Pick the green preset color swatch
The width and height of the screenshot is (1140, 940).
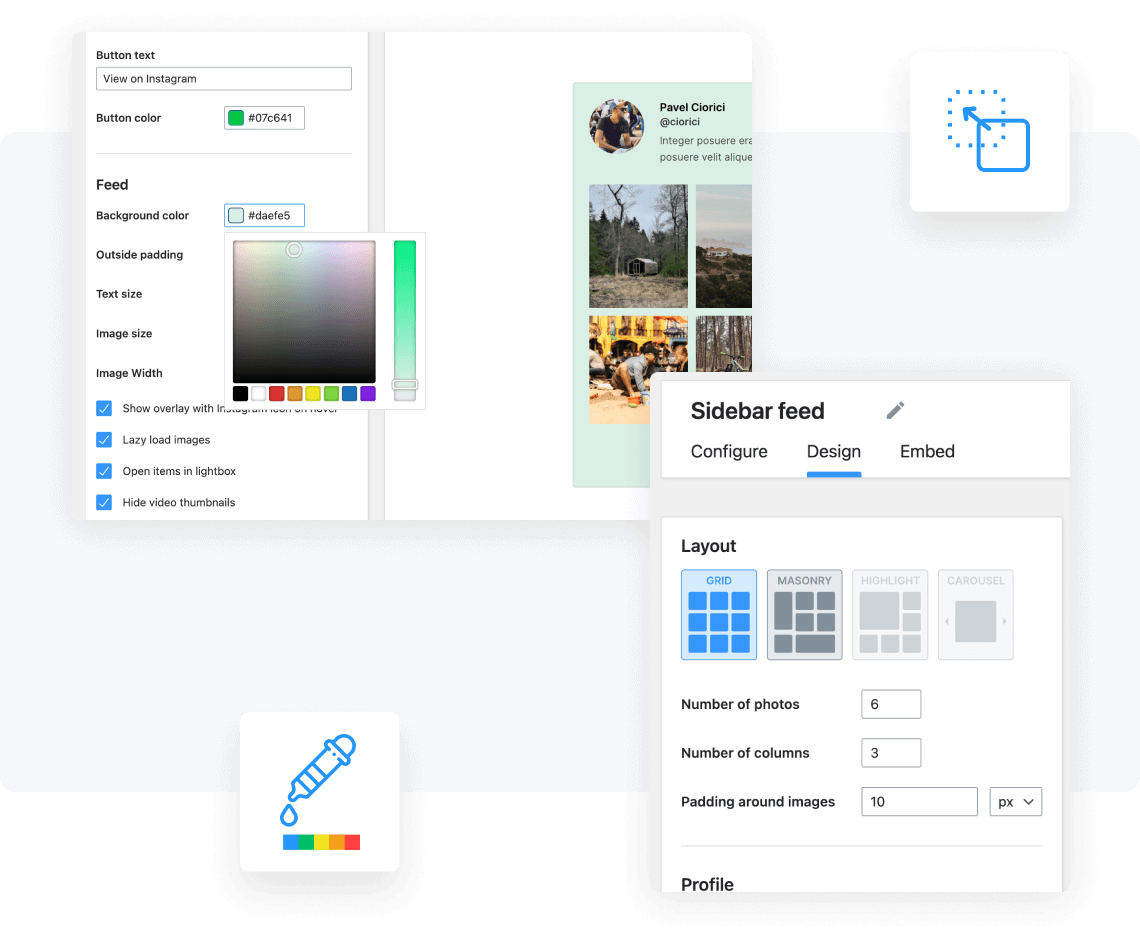[332, 393]
